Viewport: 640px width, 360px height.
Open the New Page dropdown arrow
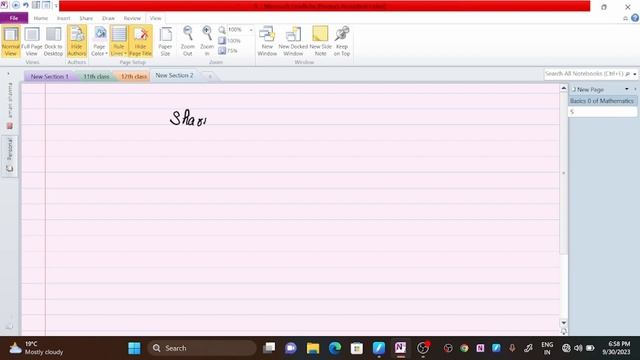627,89
